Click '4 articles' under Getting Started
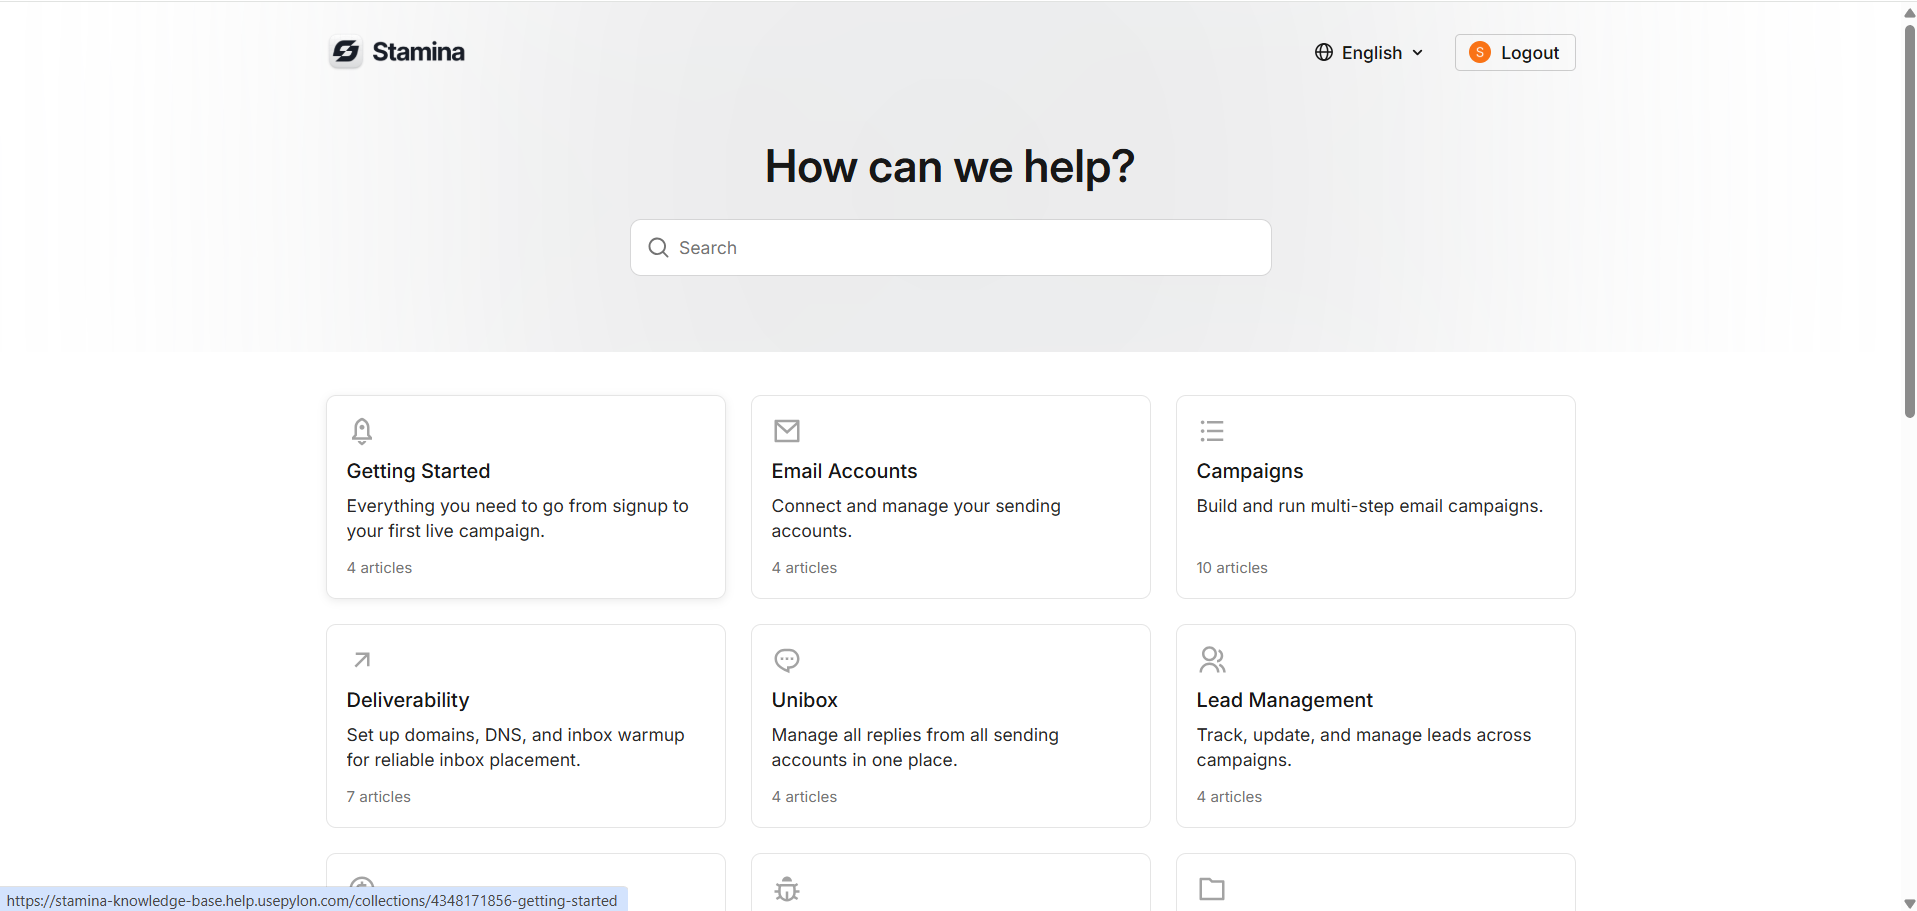 coord(379,568)
